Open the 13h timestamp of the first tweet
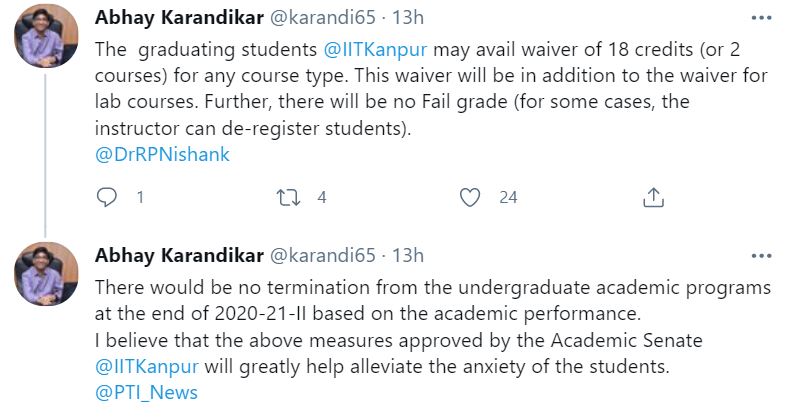Image resolution: width=788 pixels, height=420 pixels. tap(408, 19)
